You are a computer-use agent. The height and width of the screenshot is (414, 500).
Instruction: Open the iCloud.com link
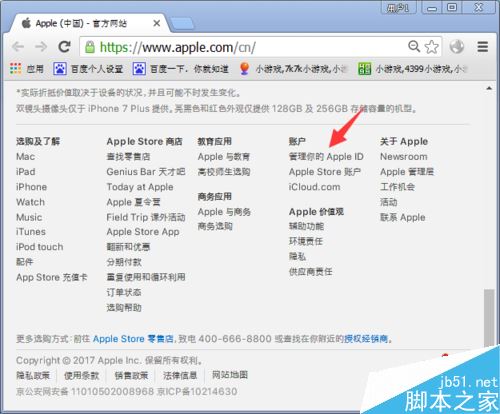point(315,187)
